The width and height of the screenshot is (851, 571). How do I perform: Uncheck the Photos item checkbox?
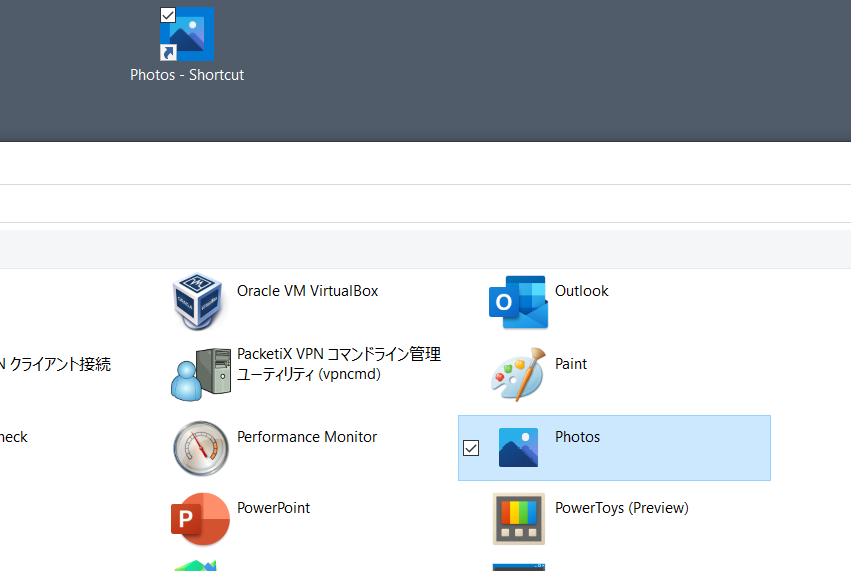click(x=471, y=448)
